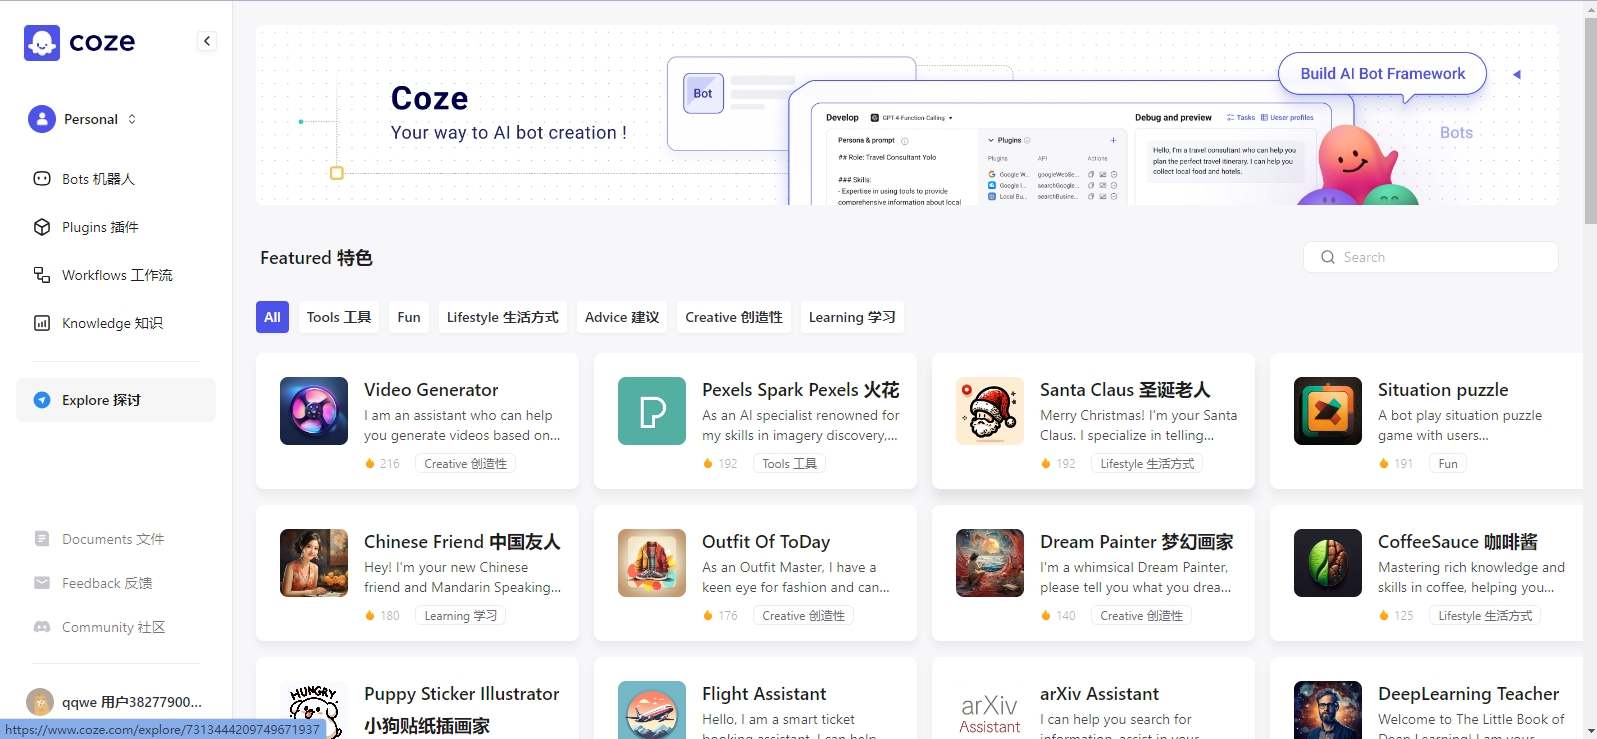Screen dimensions: 1597x739
Task: Click the Pexels Spark Pexels 火花 title
Action: coord(801,390)
